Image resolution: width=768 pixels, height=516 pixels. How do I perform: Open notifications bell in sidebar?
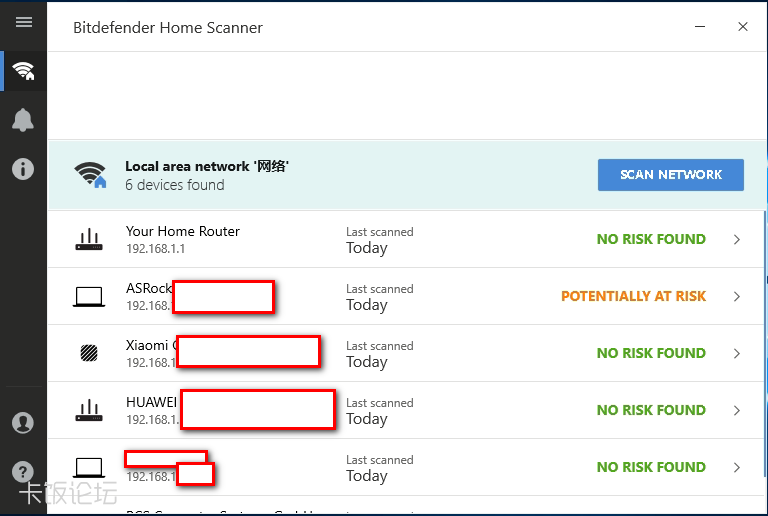pos(23,120)
